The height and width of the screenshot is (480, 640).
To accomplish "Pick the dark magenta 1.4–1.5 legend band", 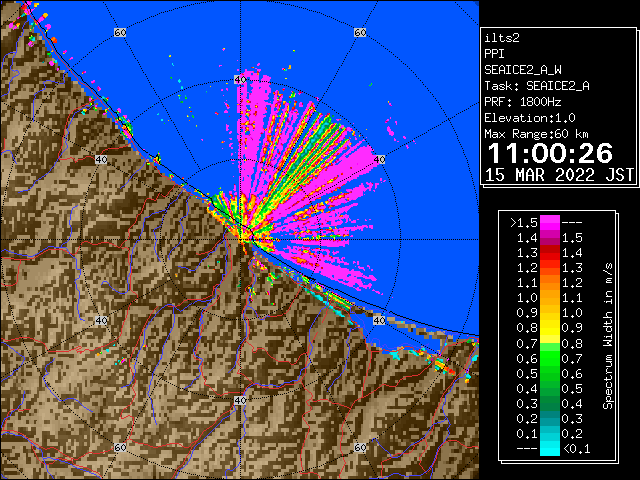I will tap(550, 238).
